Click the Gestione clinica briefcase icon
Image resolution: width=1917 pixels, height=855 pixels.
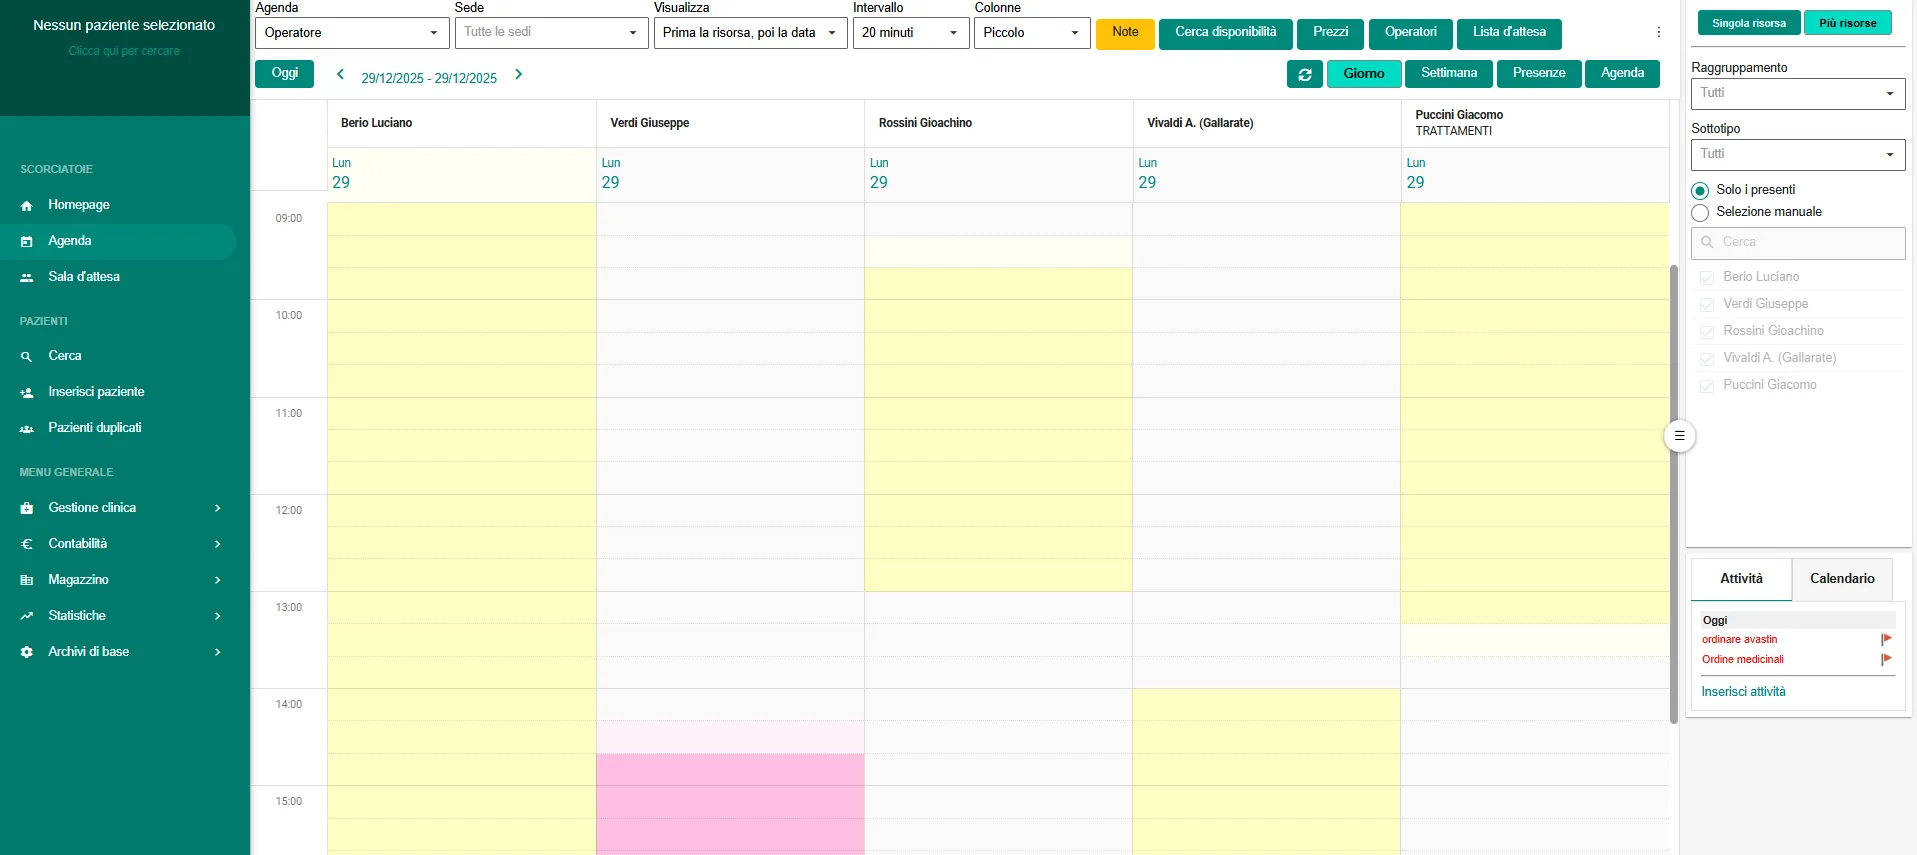click(x=27, y=508)
